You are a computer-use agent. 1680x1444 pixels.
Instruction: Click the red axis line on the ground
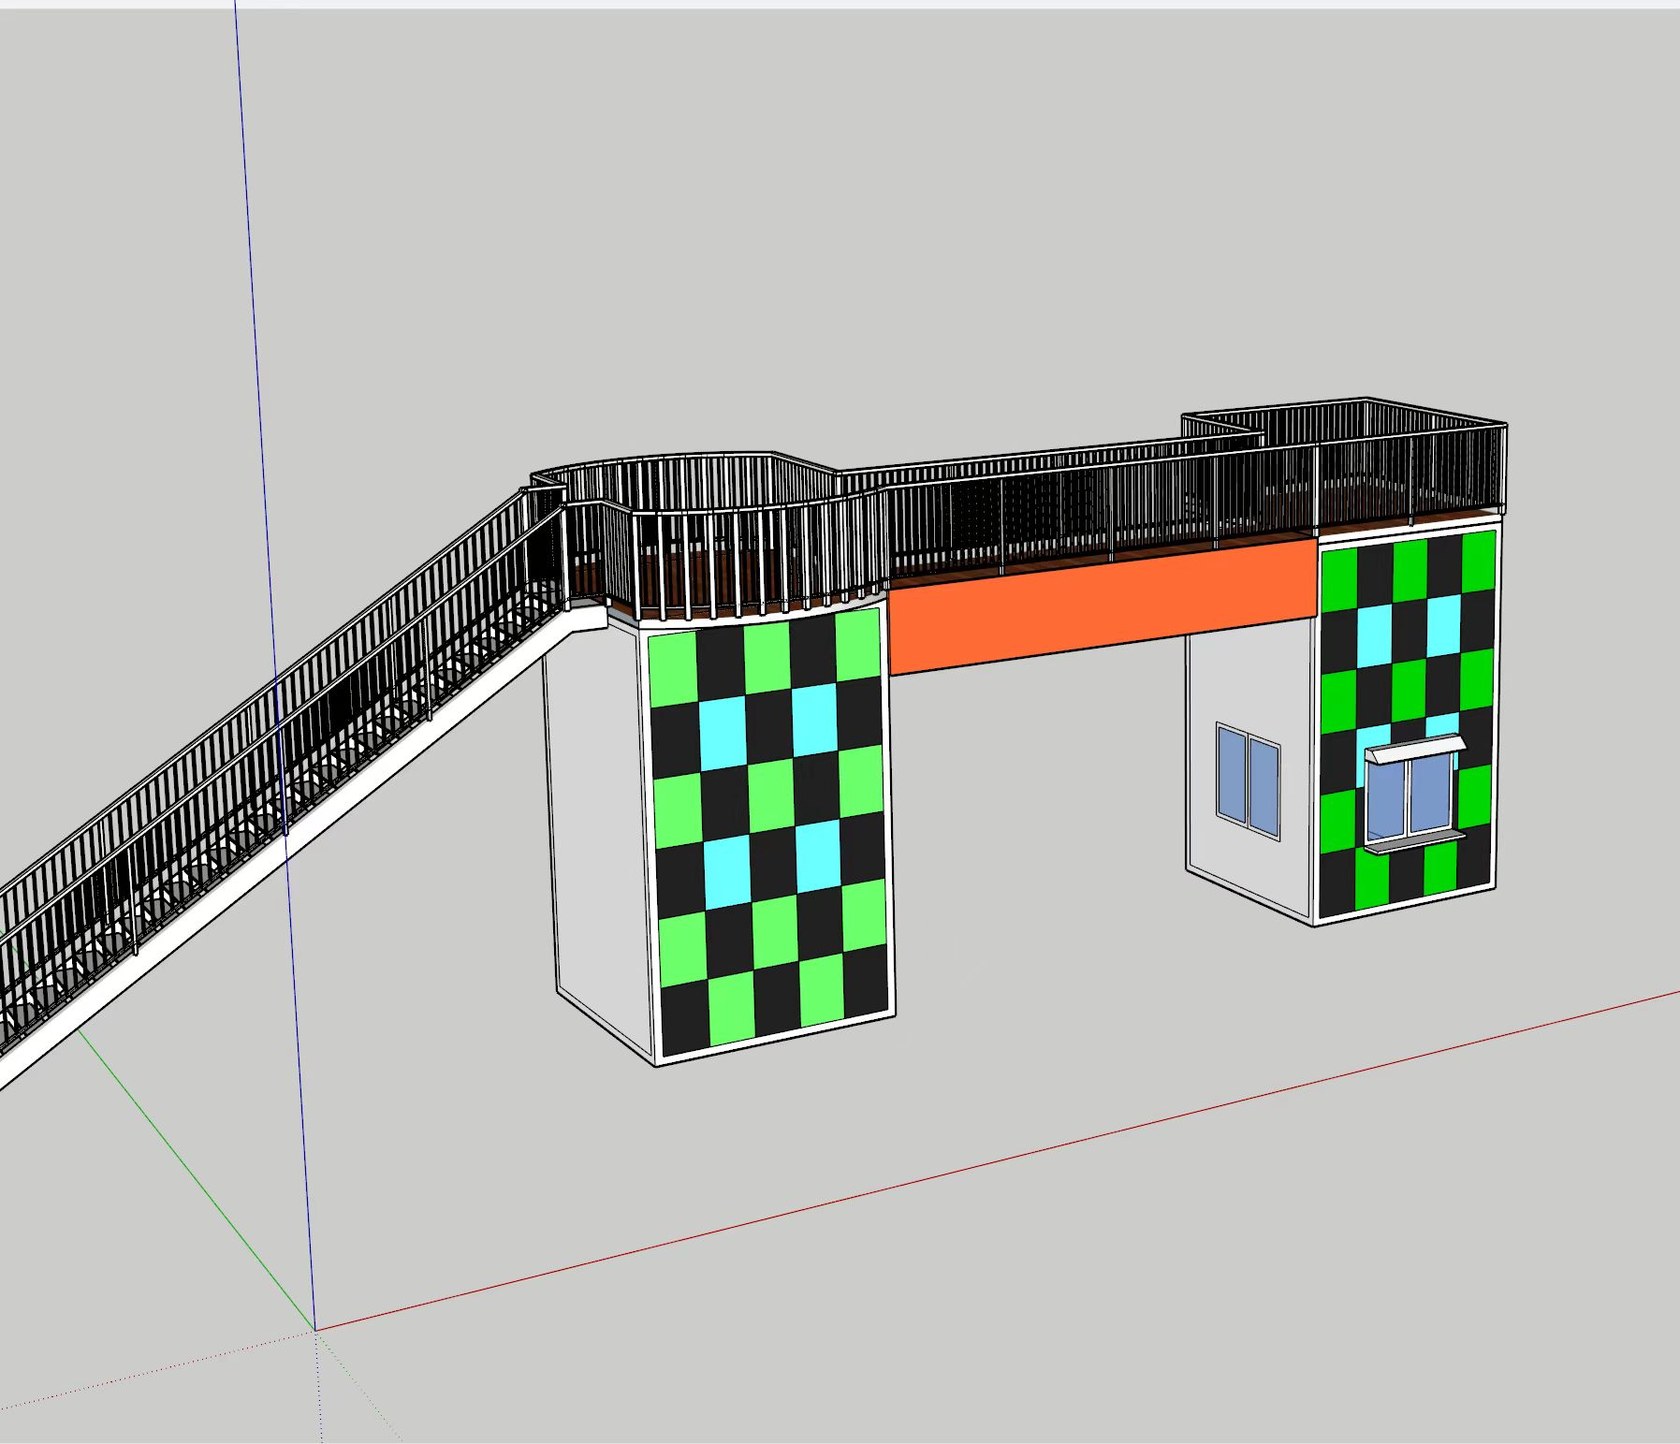[1000, 1161]
